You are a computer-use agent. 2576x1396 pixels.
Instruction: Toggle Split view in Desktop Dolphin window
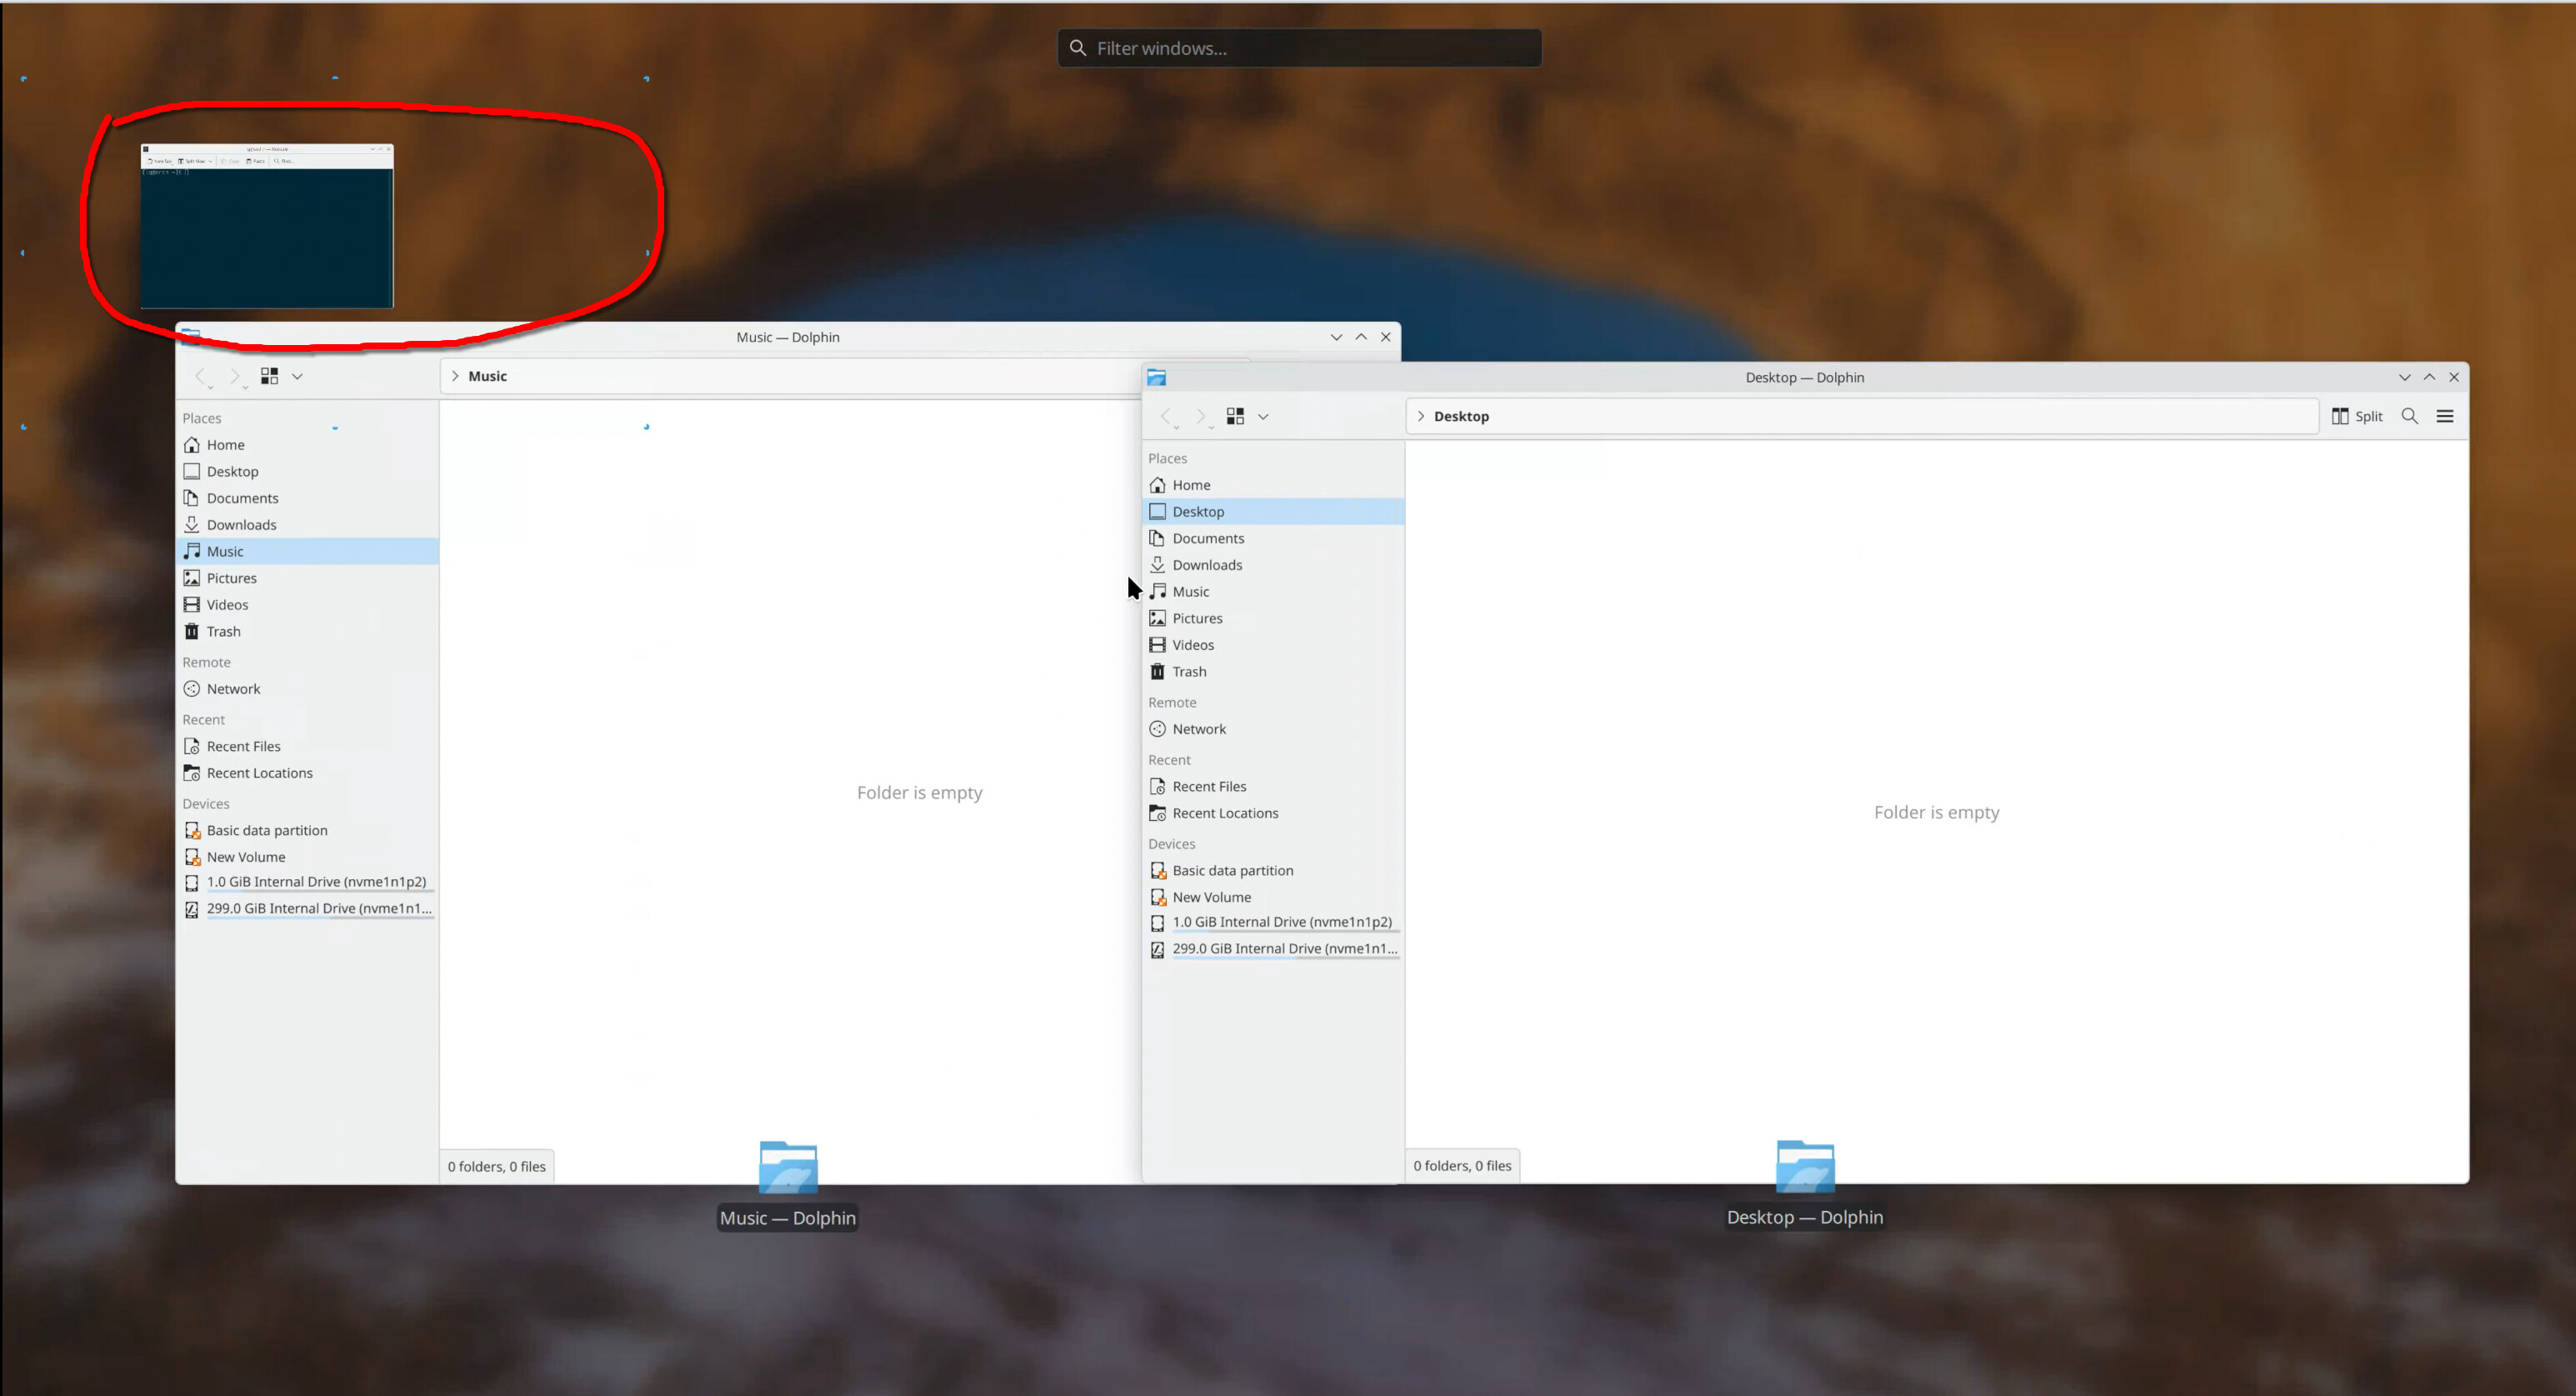[x=2357, y=417]
